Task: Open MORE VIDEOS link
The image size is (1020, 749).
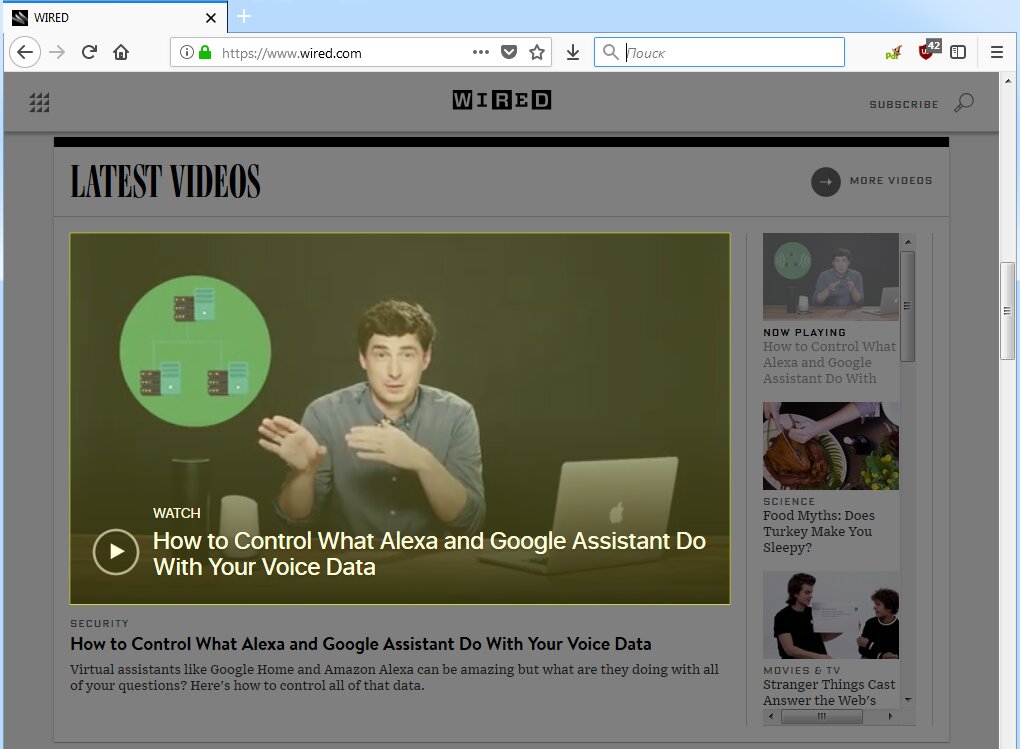Action: coord(891,180)
